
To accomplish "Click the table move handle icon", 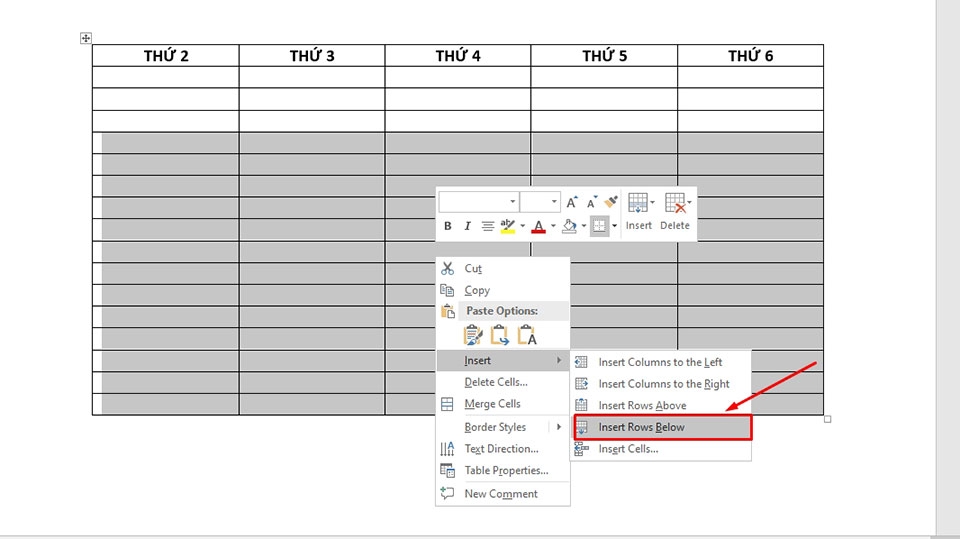I will [x=86, y=38].
